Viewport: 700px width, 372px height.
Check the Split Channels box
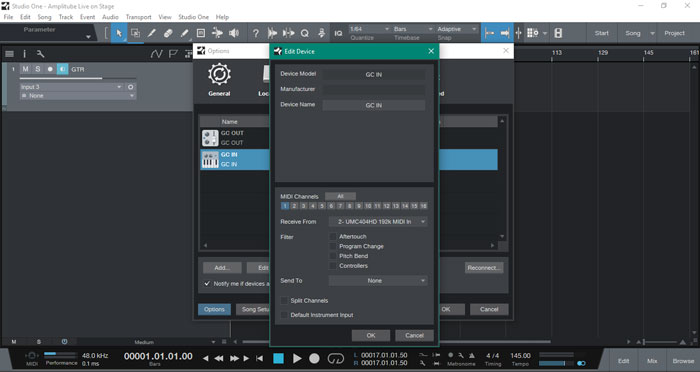(x=284, y=301)
